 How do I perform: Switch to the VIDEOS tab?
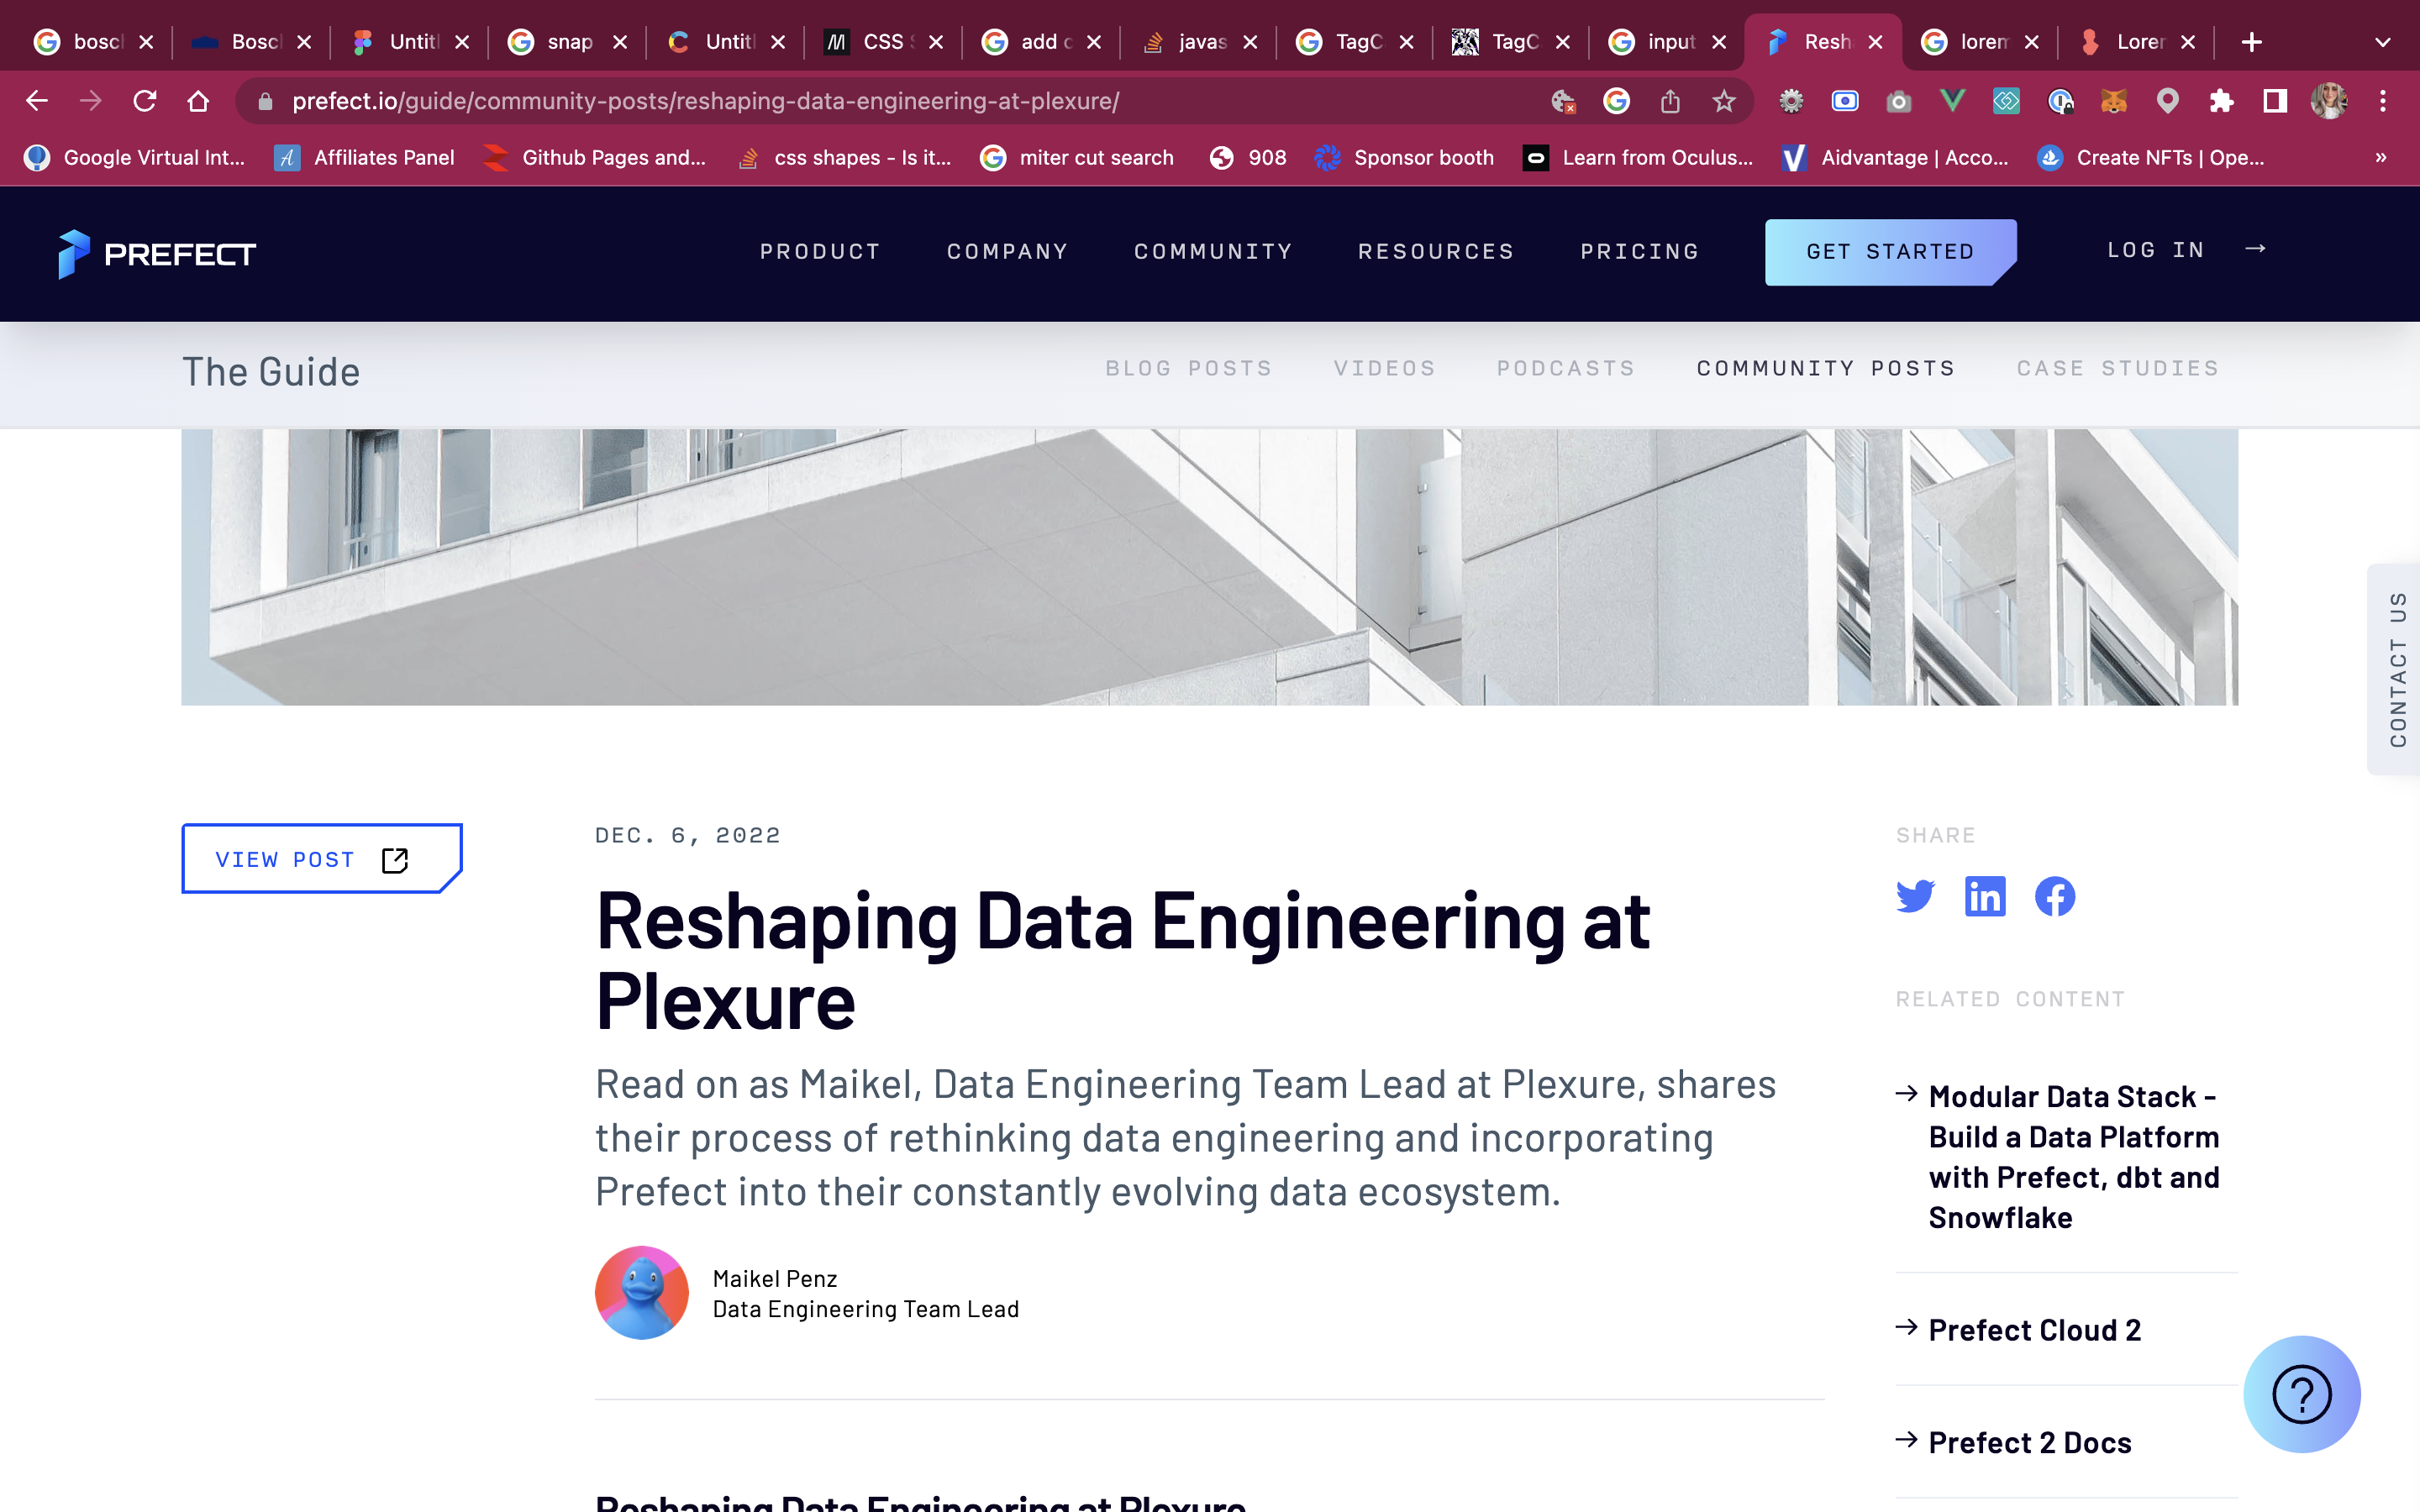click(1384, 368)
